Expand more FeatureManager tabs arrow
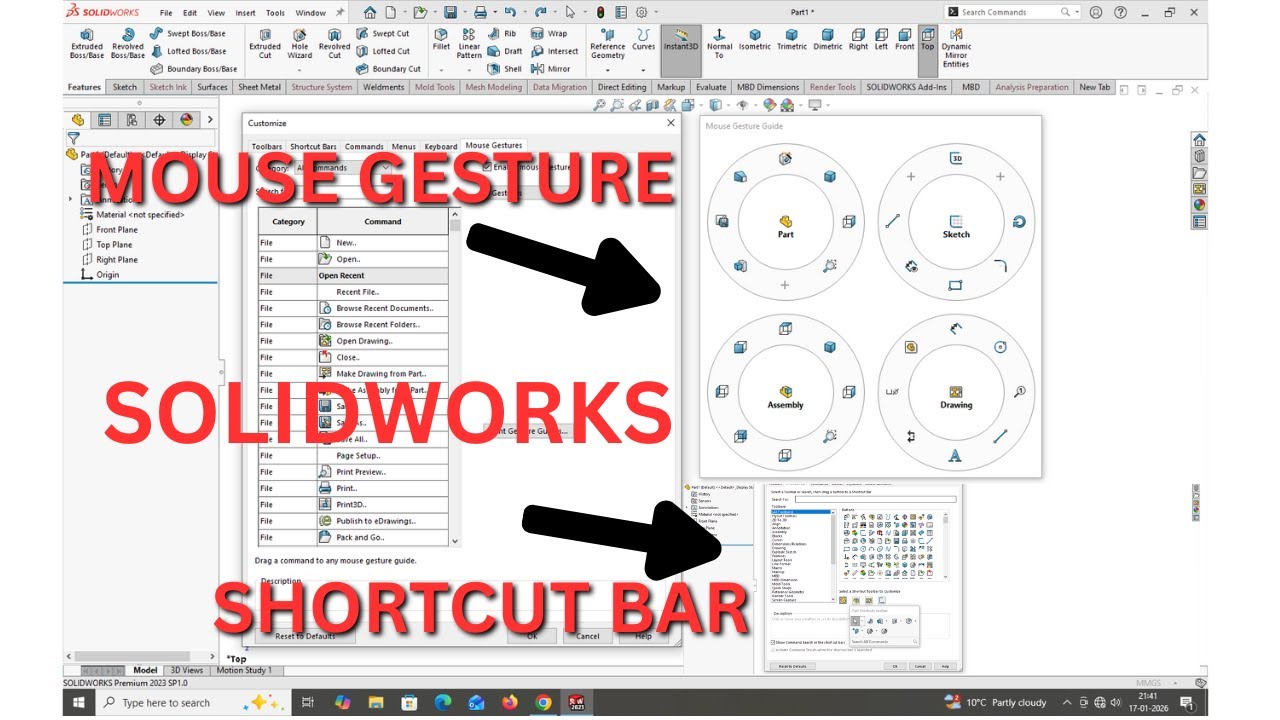The height and width of the screenshot is (720, 1280). [209, 120]
